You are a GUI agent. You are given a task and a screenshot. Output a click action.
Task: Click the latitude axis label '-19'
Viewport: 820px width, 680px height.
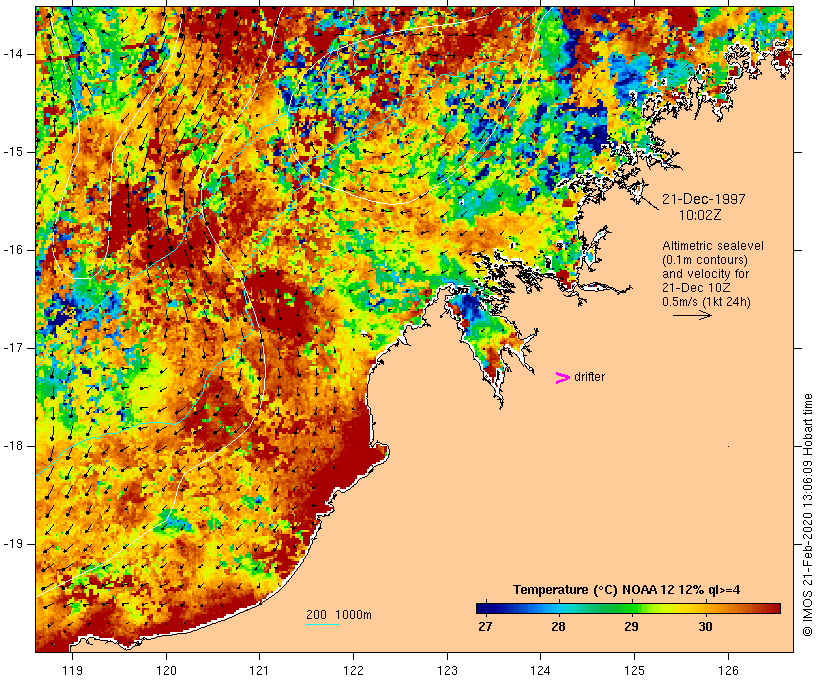(x=12, y=544)
